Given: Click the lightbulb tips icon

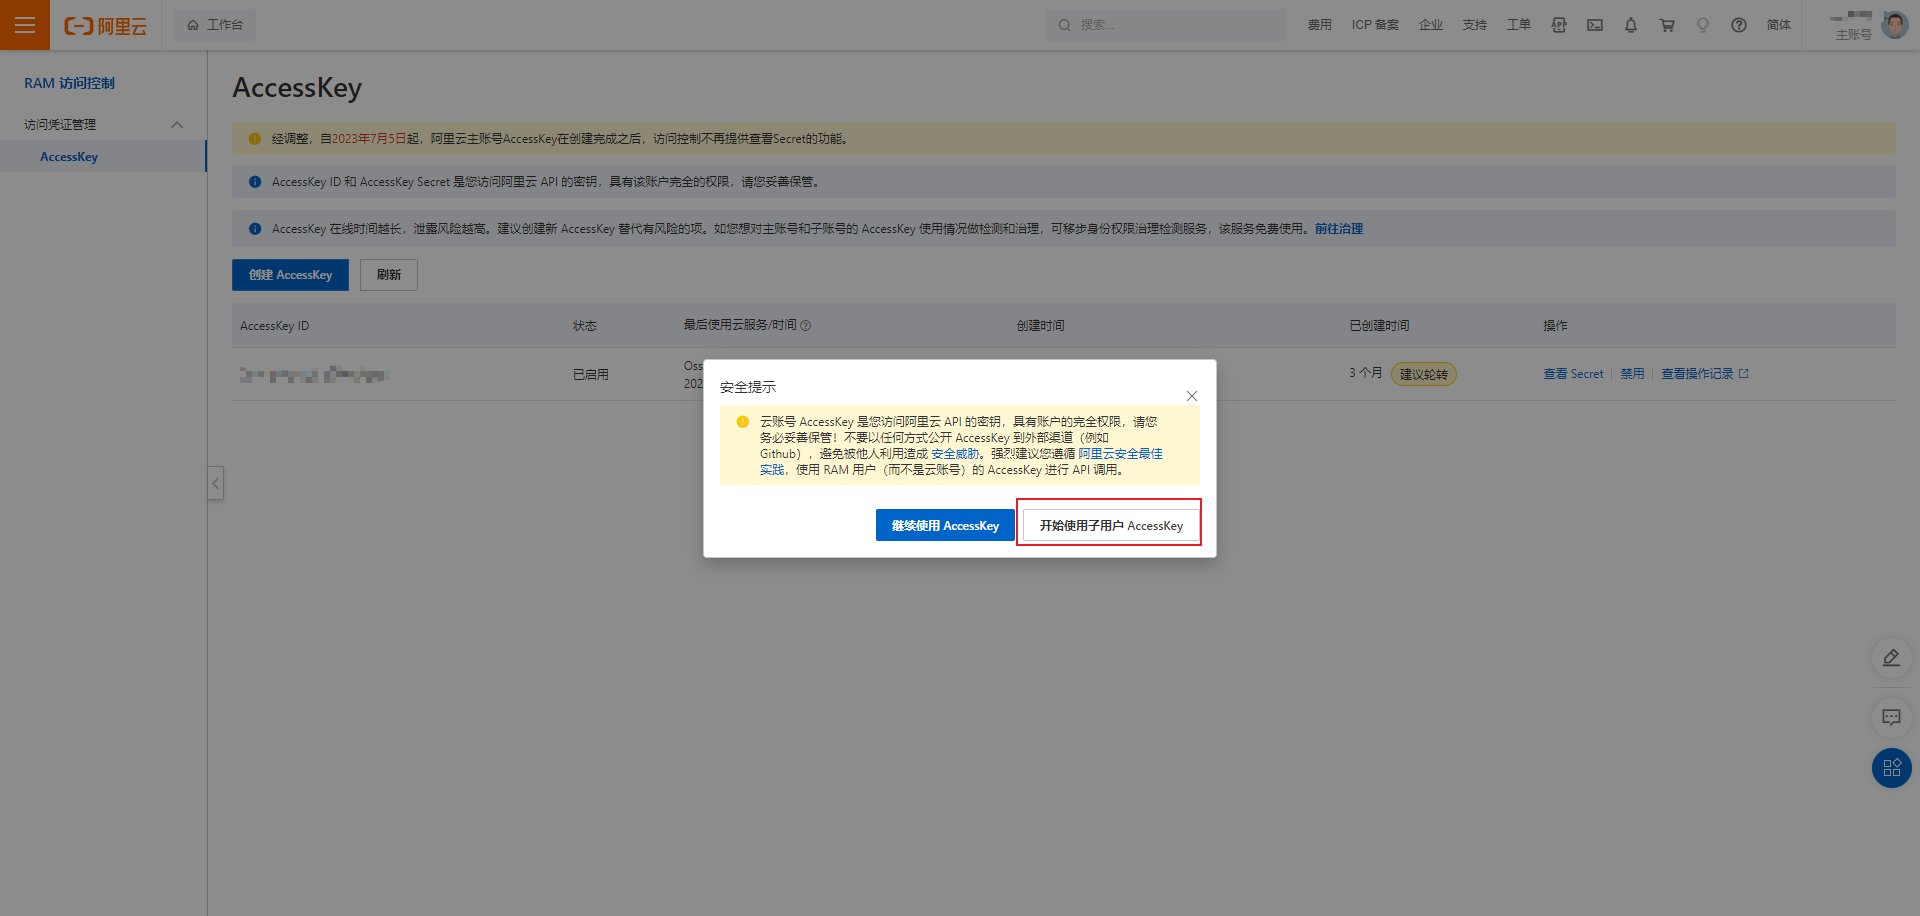Looking at the screenshot, I should [x=1703, y=25].
